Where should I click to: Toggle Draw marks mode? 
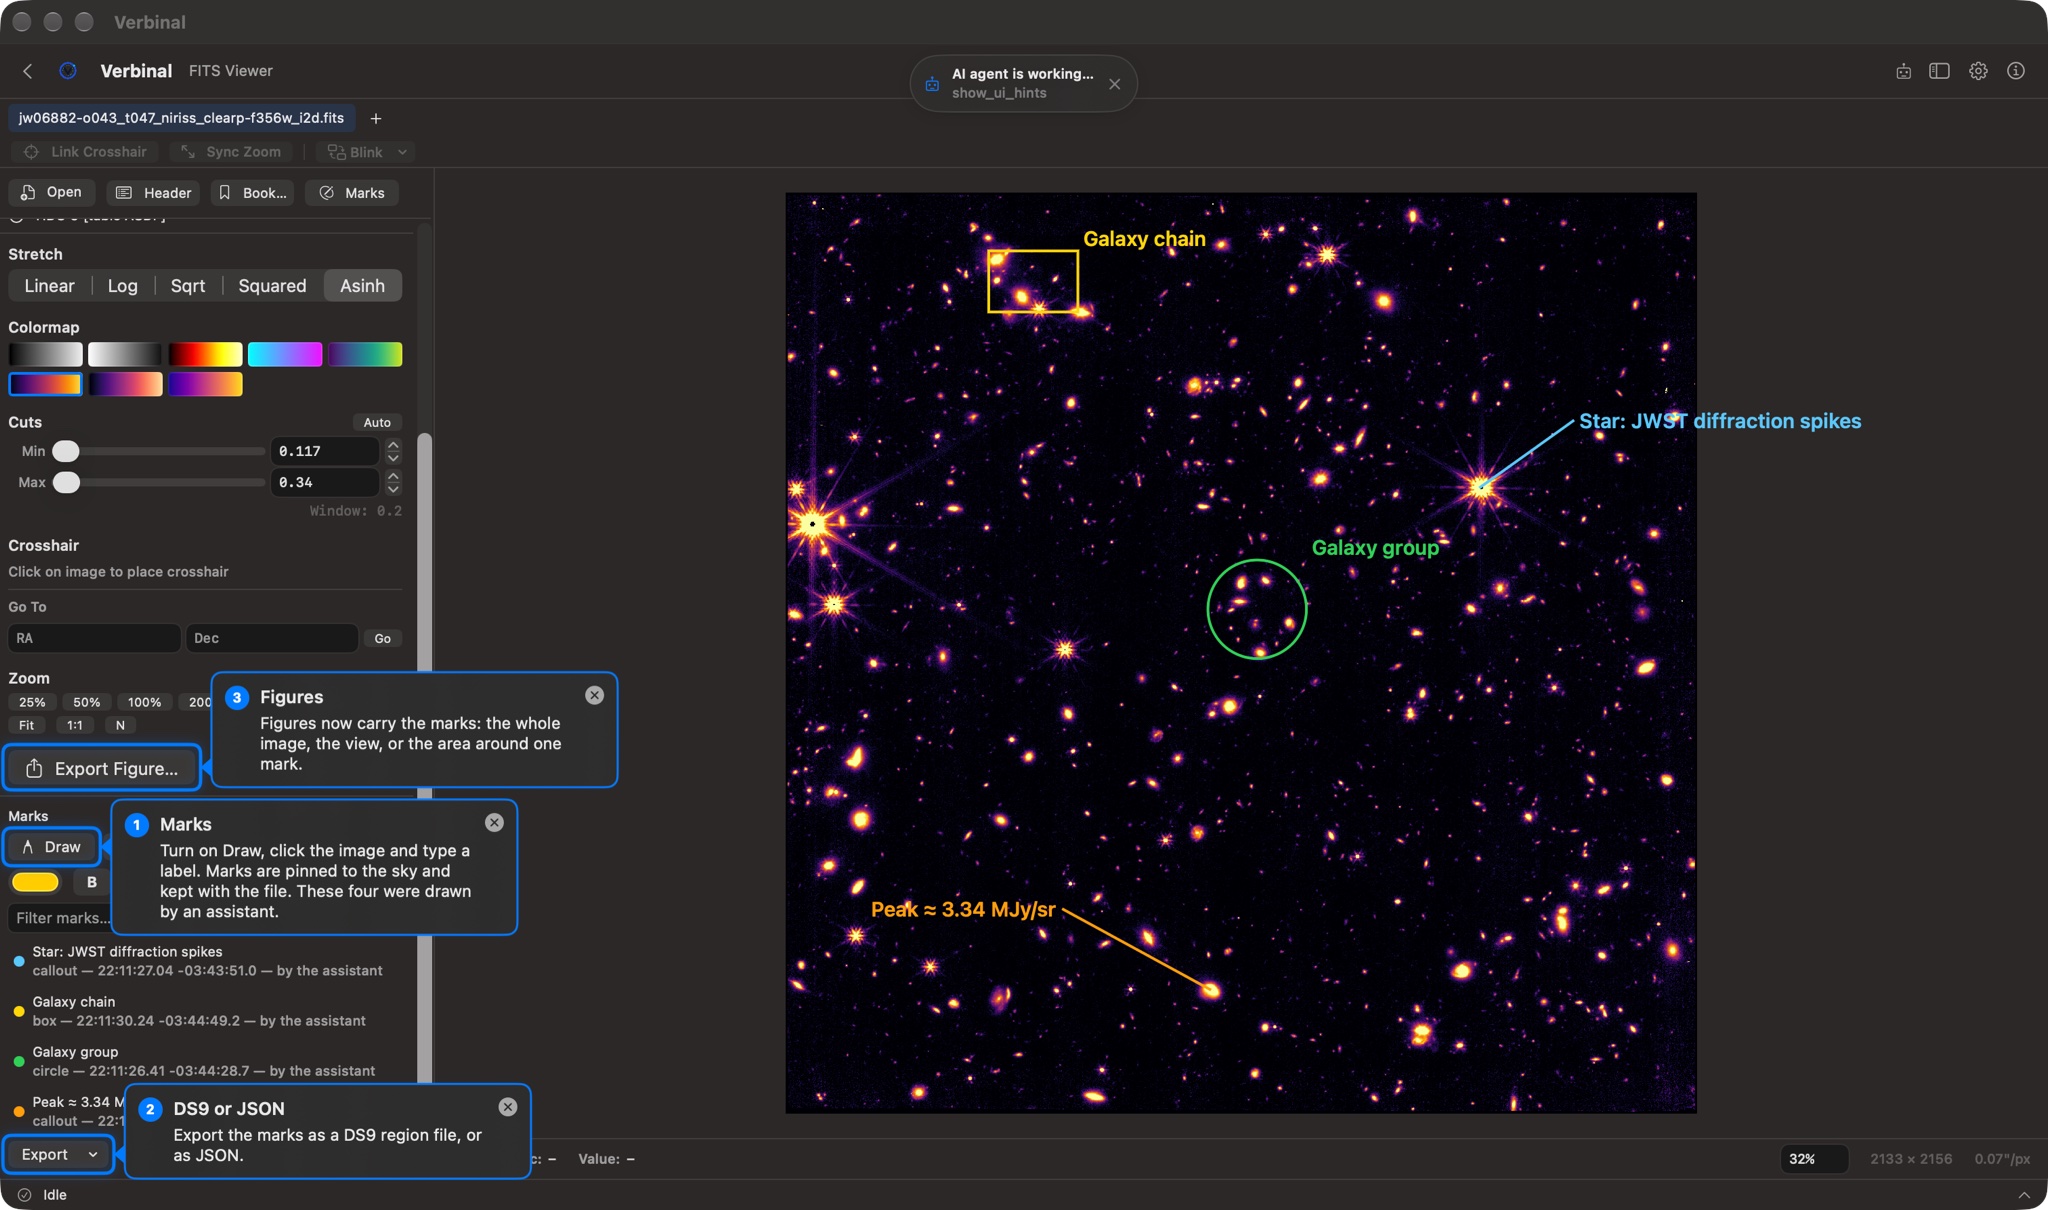pos(52,847)
